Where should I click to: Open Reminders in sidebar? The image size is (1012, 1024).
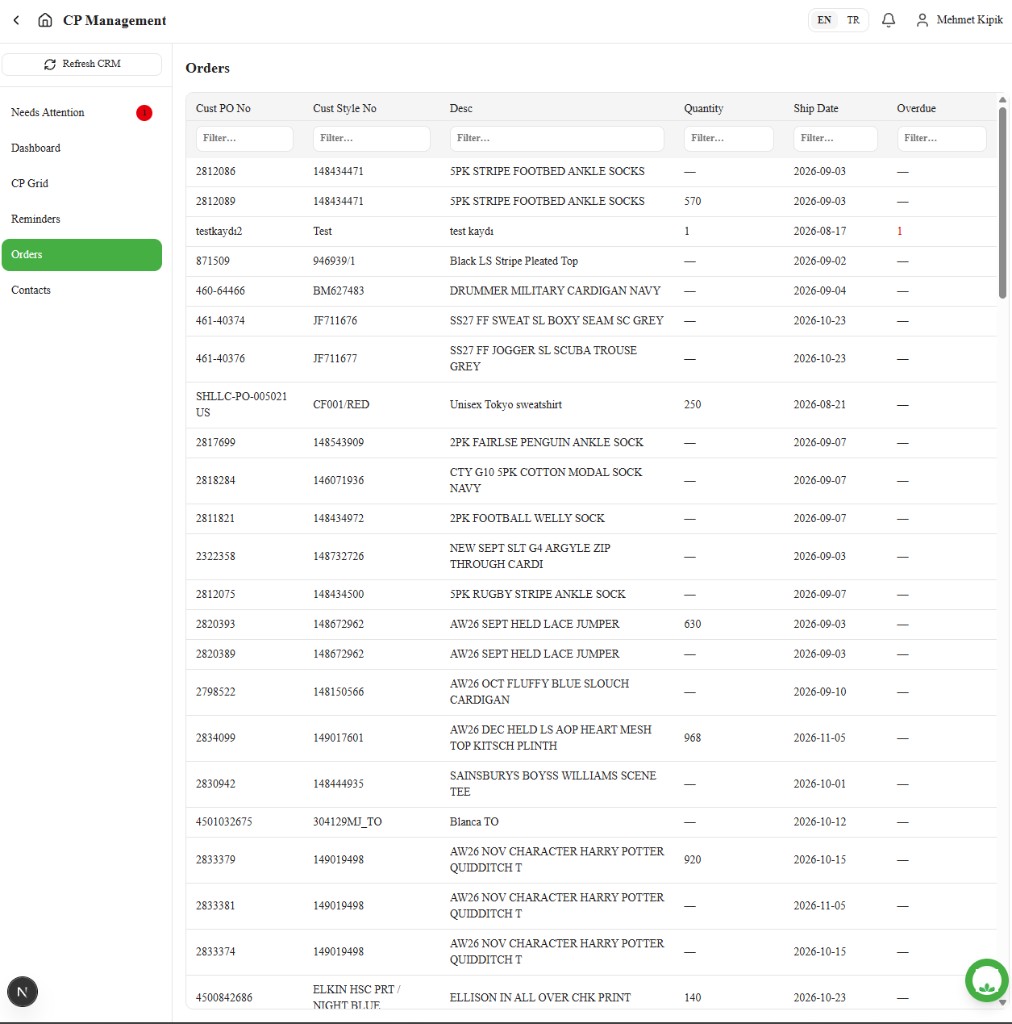pos(82,219)
